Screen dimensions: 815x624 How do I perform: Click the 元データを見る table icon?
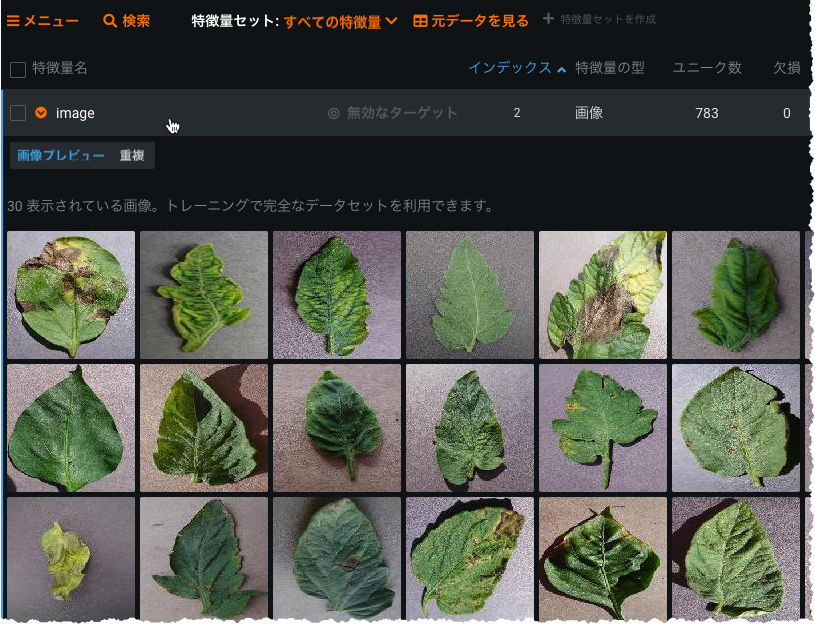coord(420,20)
